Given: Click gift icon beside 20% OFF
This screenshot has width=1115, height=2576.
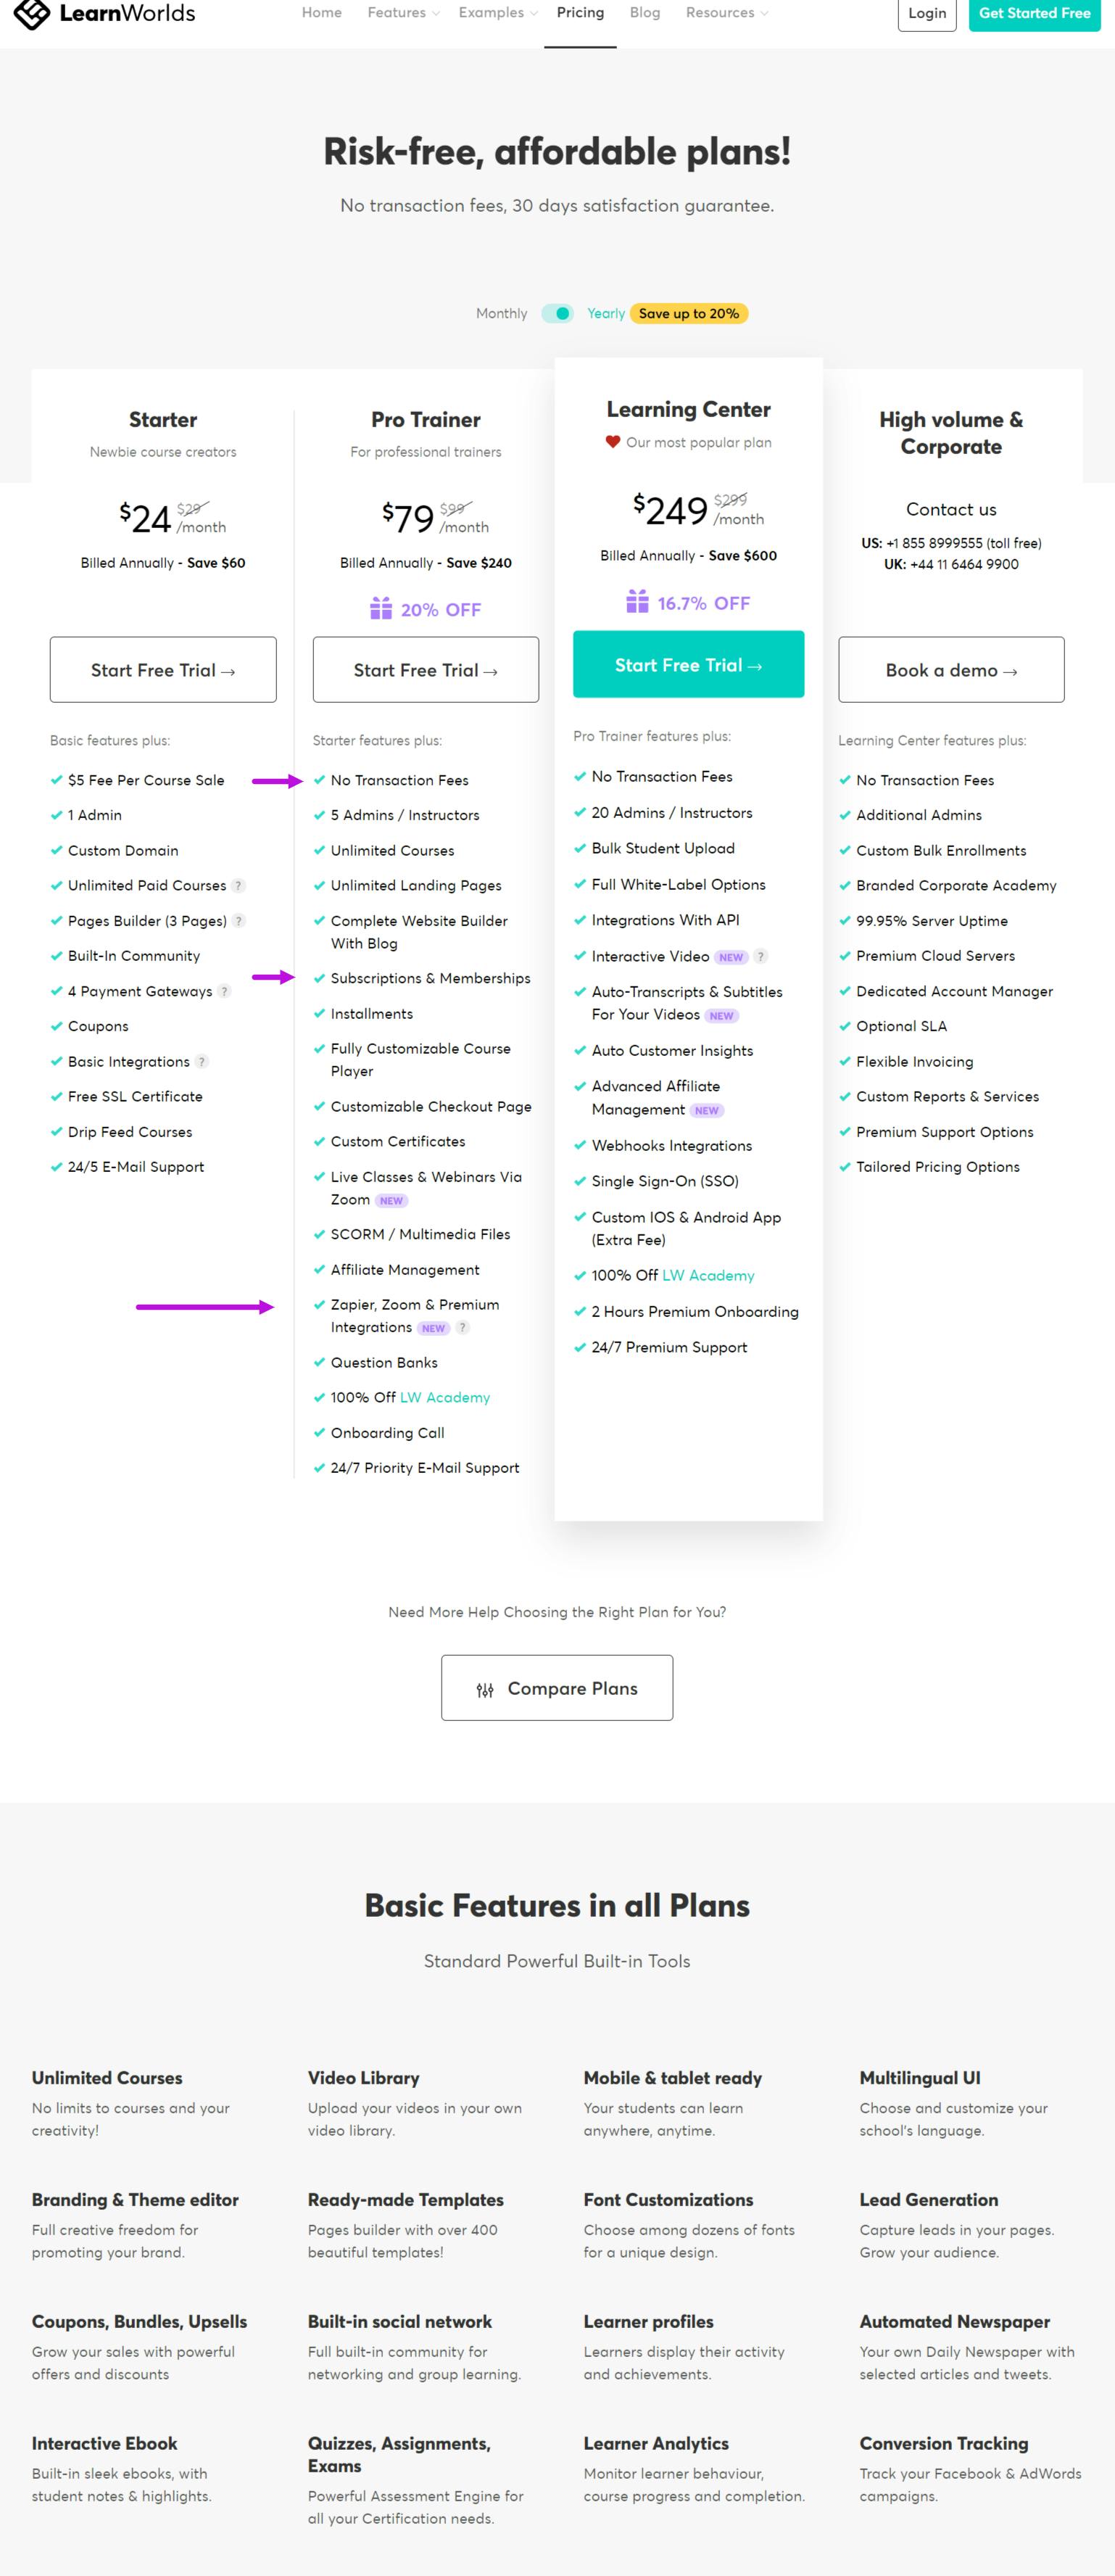Looking at the screenshot, I should click(x=381, y=609).
